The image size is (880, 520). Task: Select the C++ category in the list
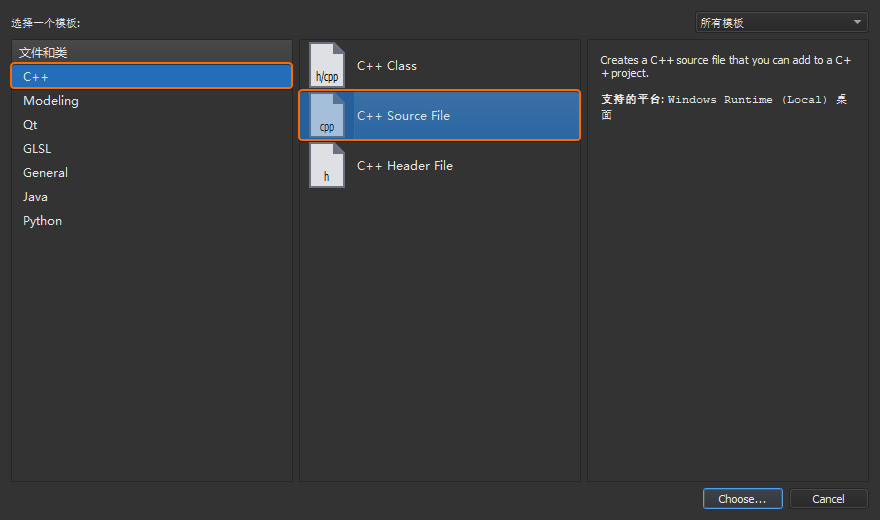pos(36,77)
